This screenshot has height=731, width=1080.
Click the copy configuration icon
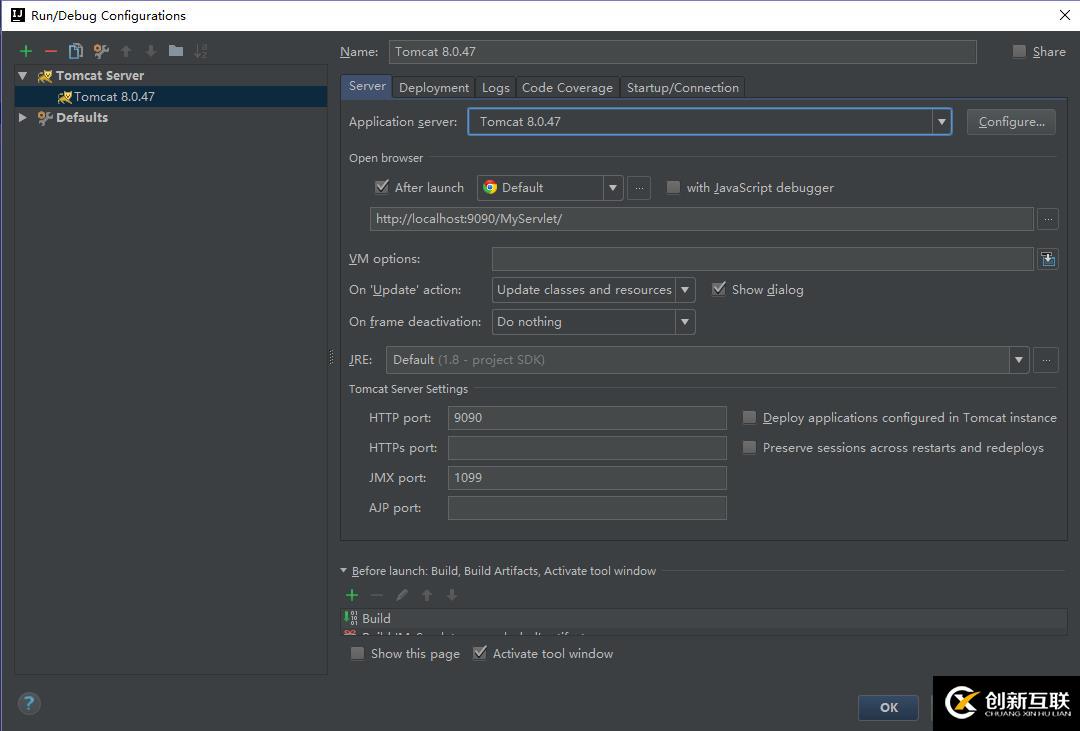(x=76, y=51)
